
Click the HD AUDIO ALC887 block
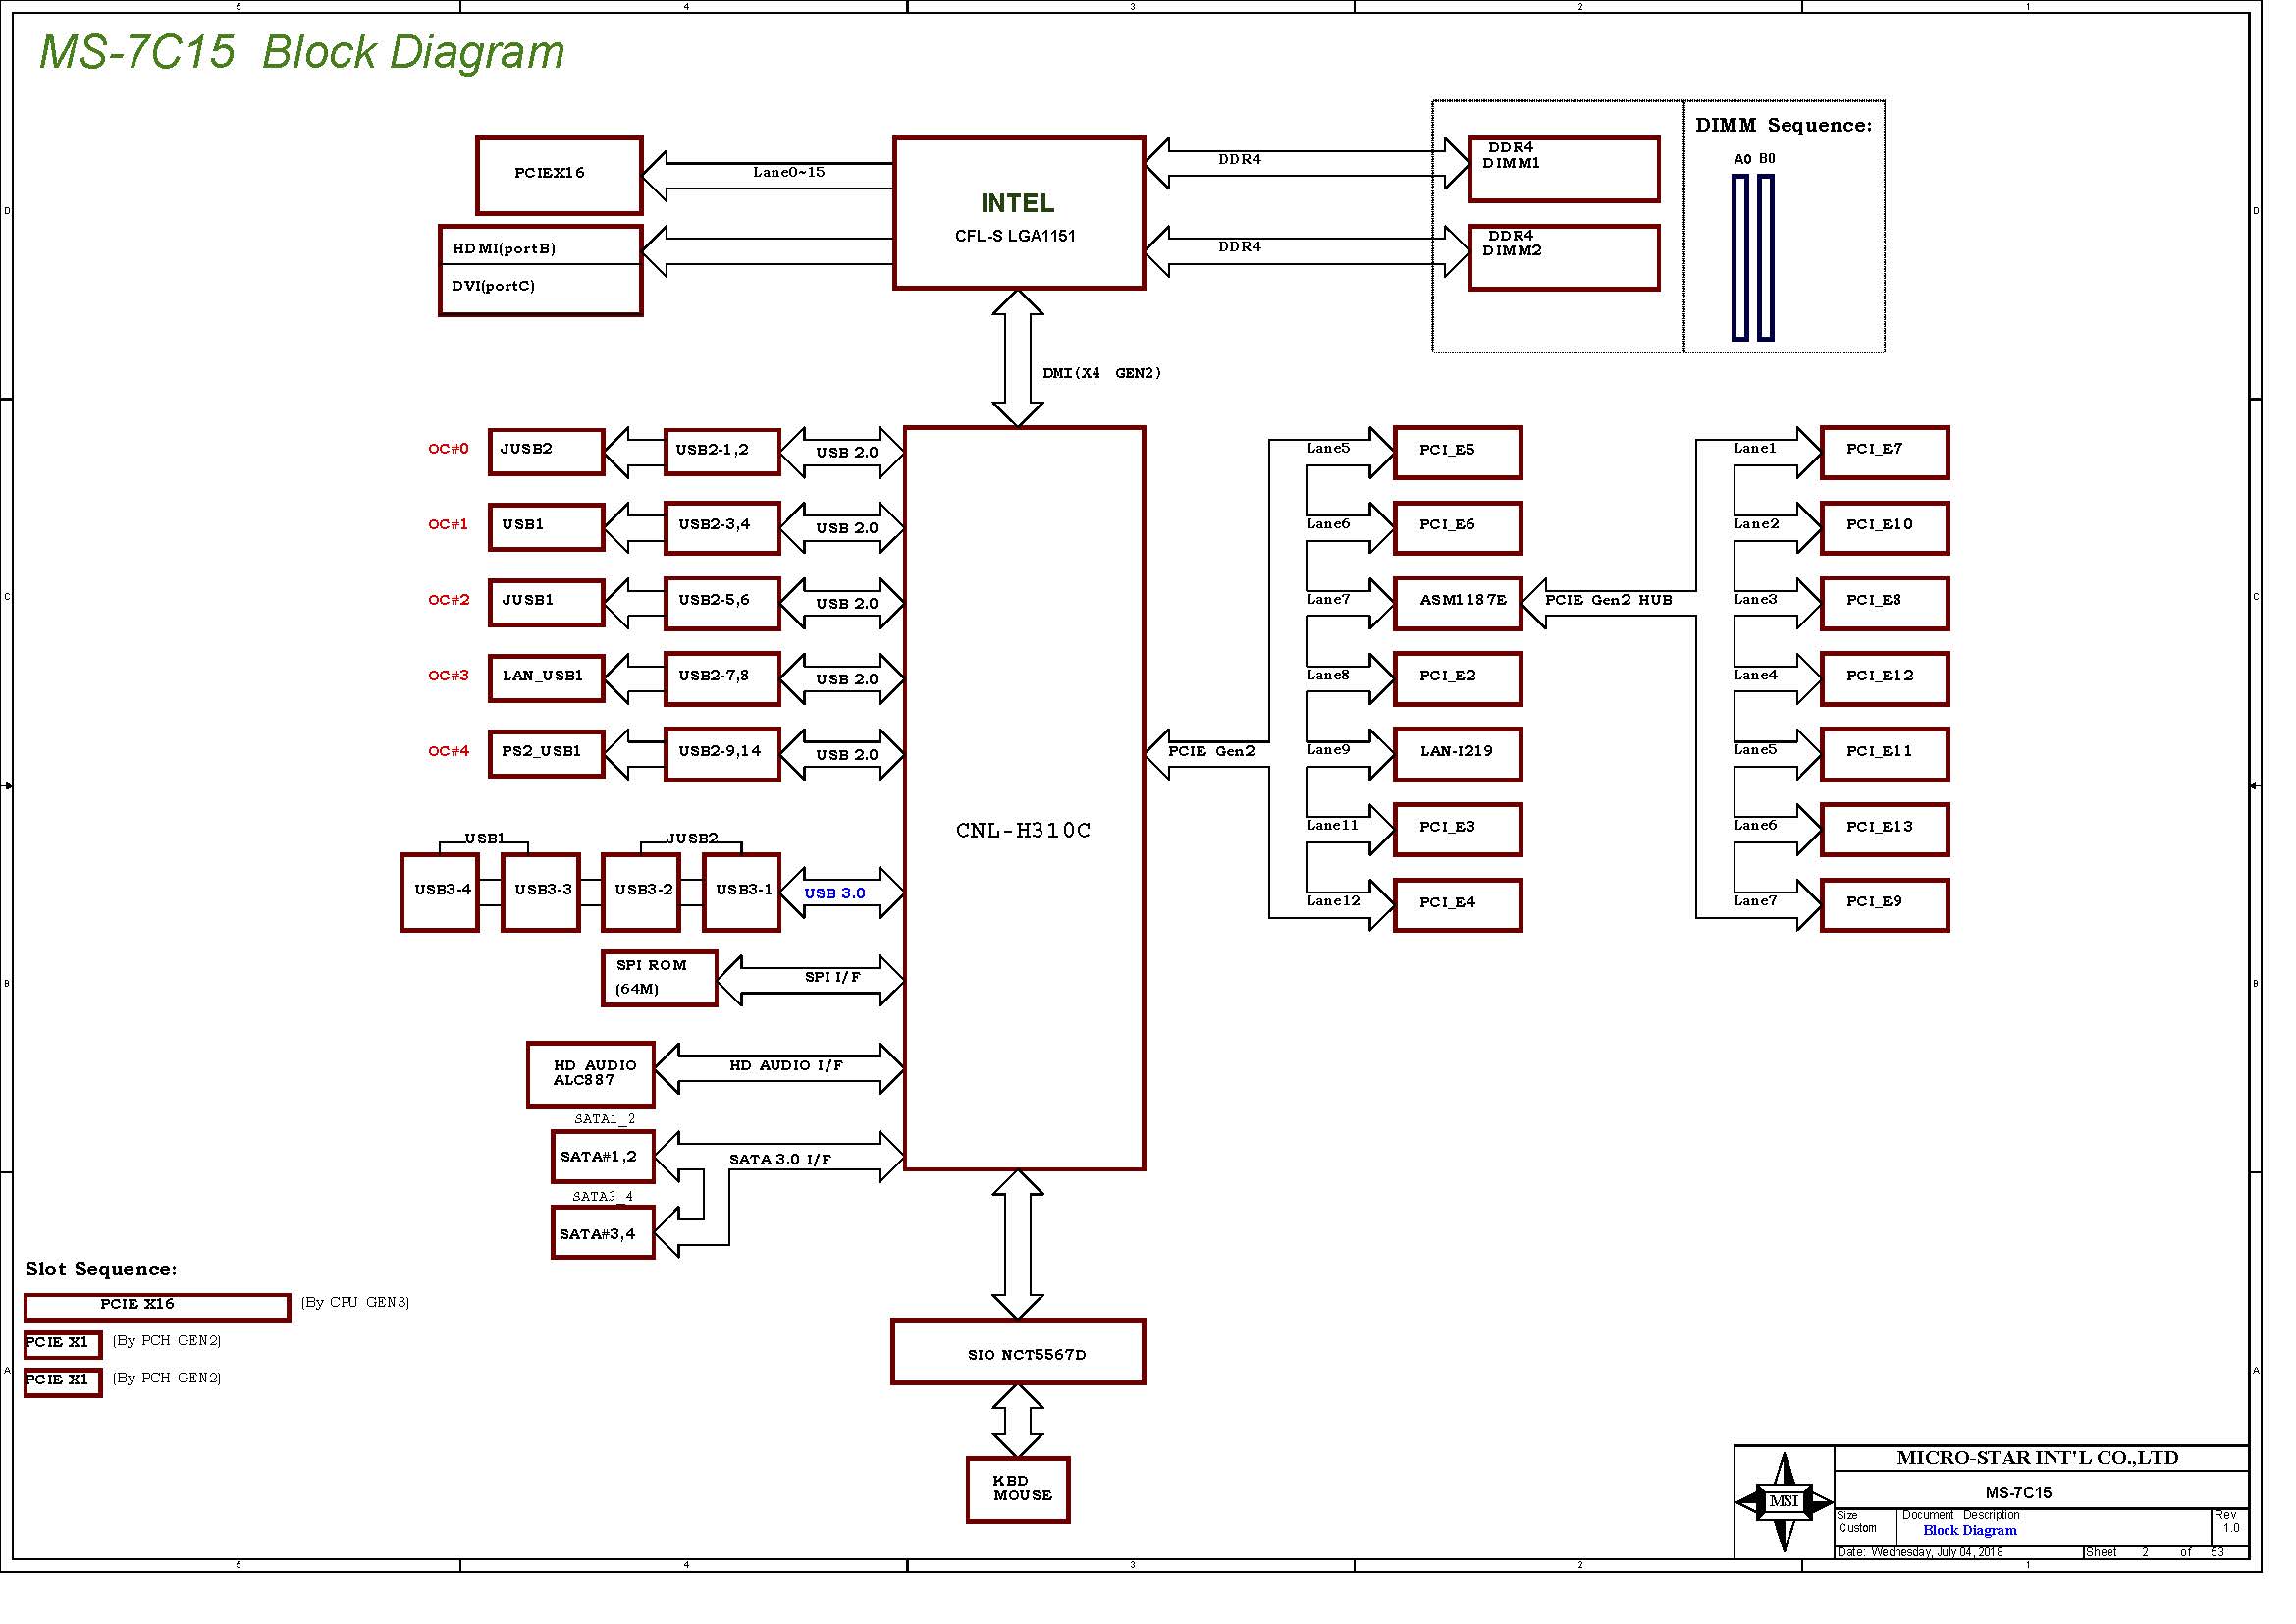pos(590,1074)
